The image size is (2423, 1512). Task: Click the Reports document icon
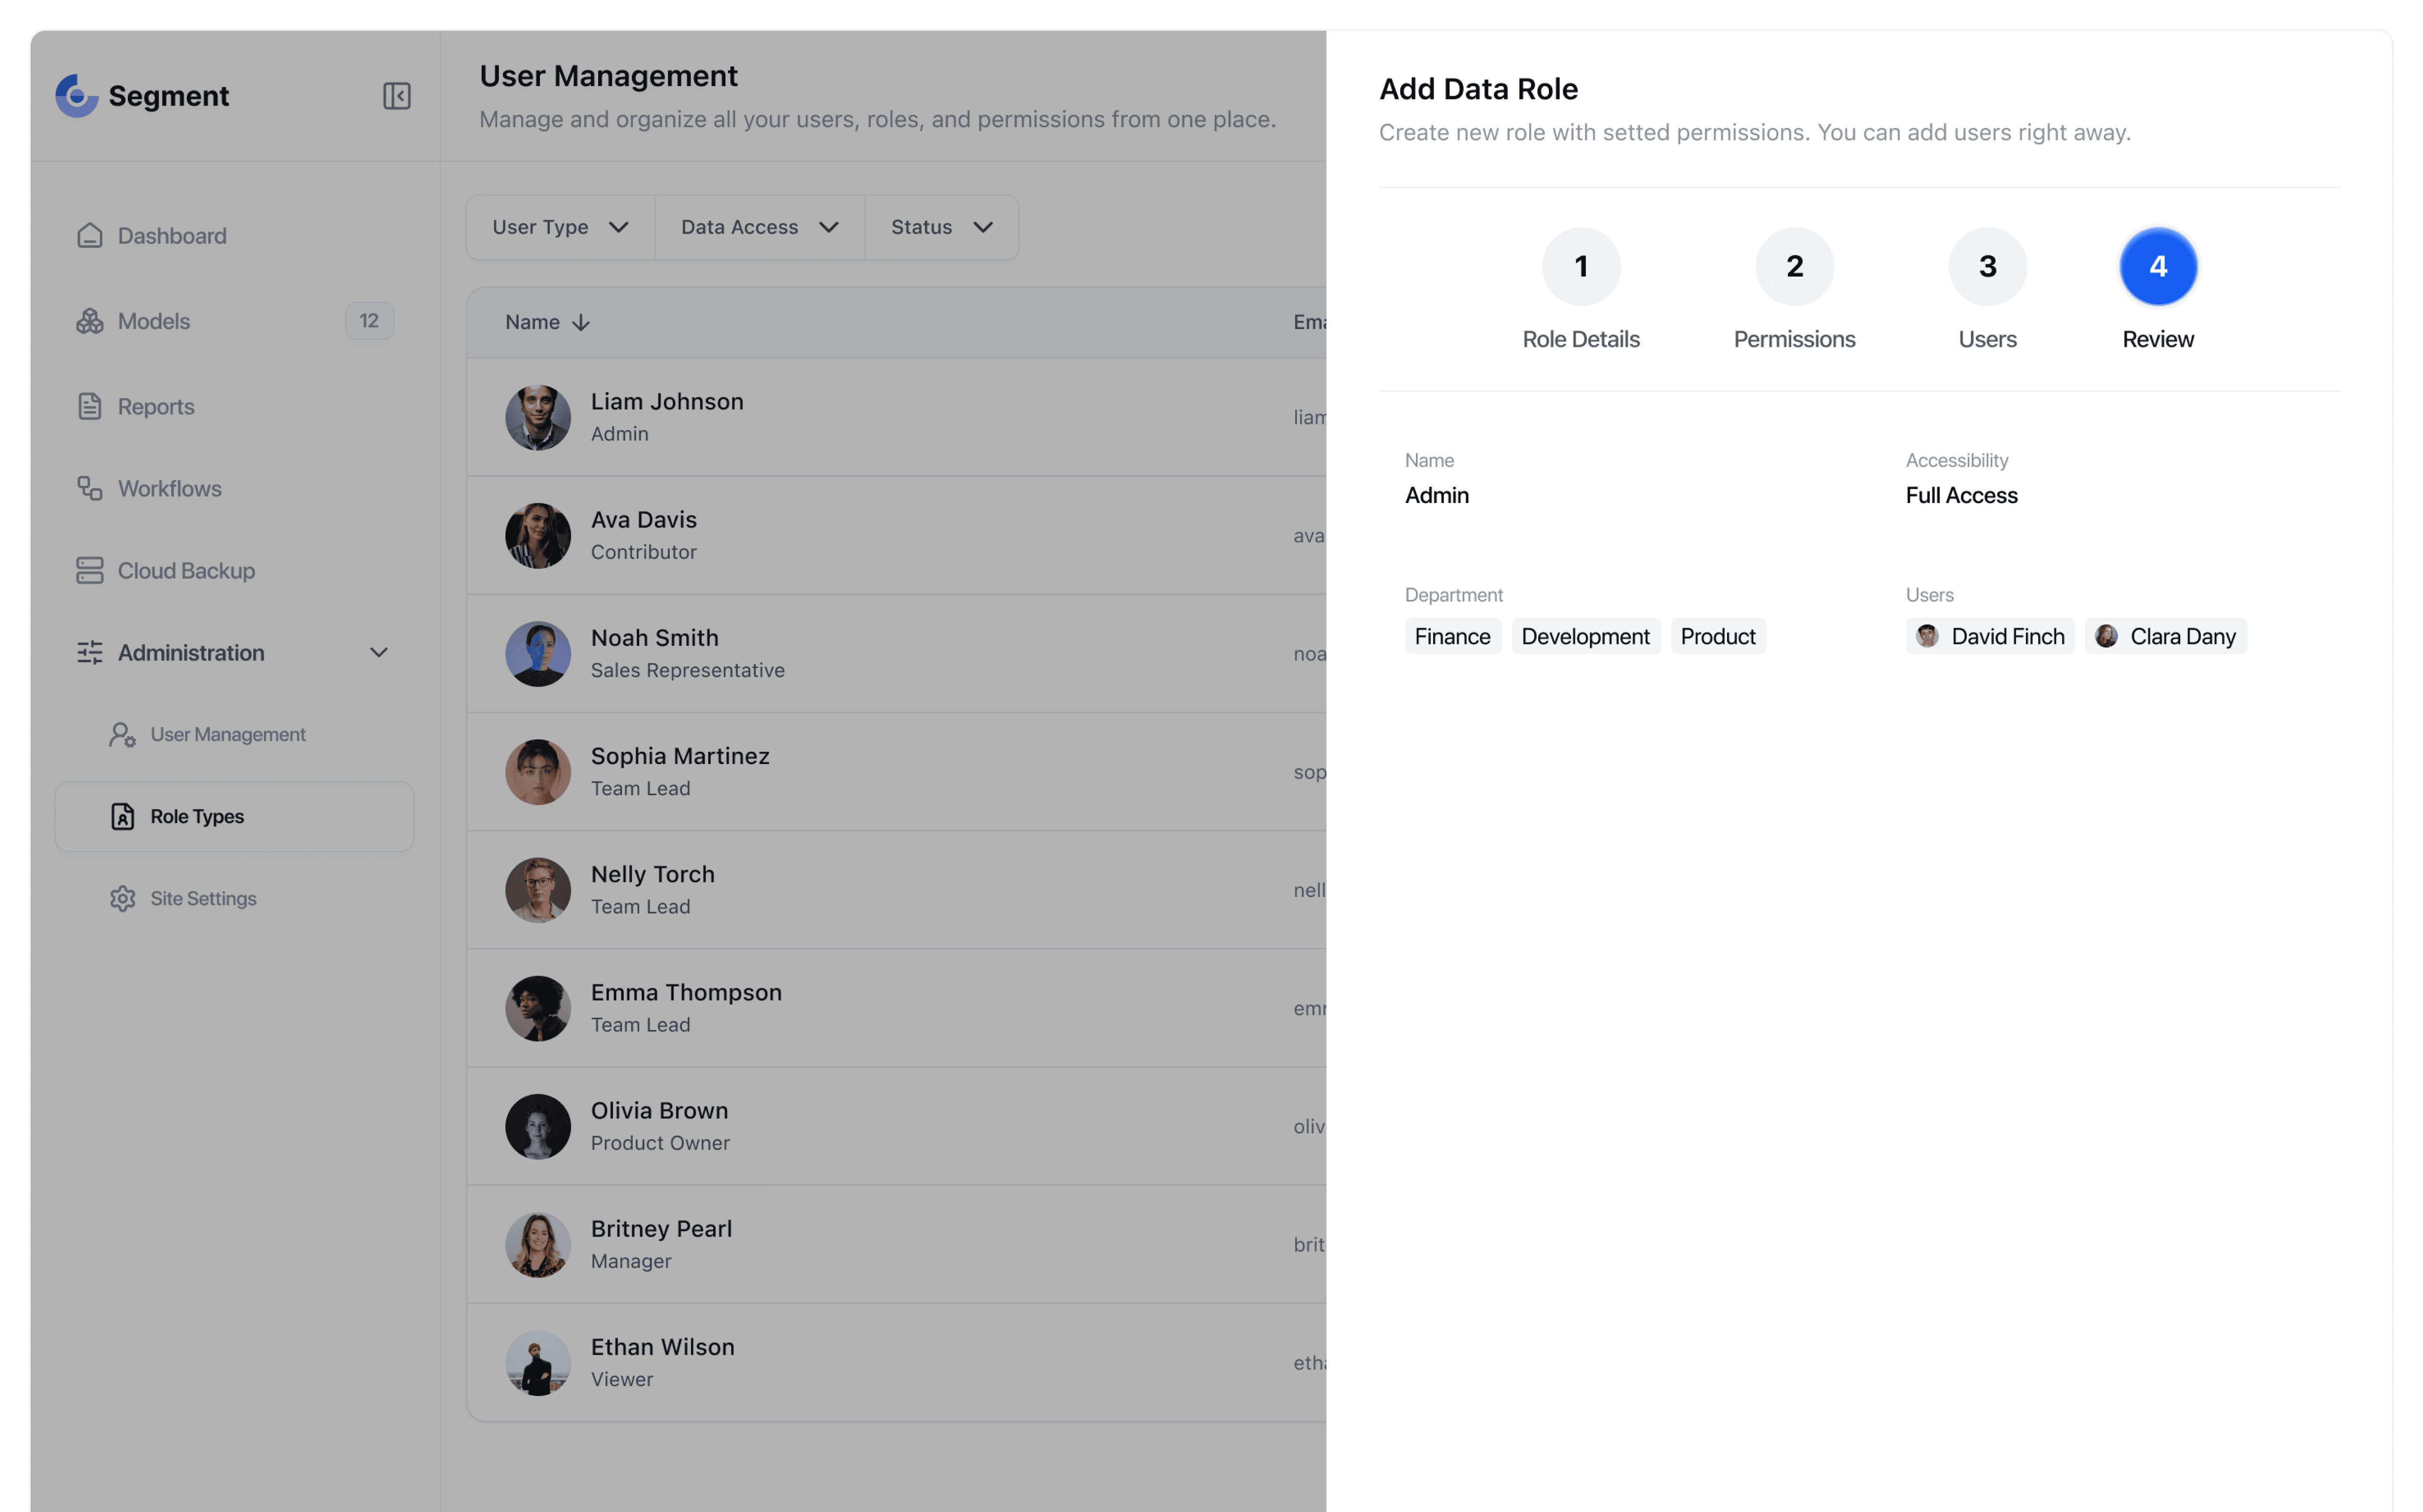click(x=90, y=407)
